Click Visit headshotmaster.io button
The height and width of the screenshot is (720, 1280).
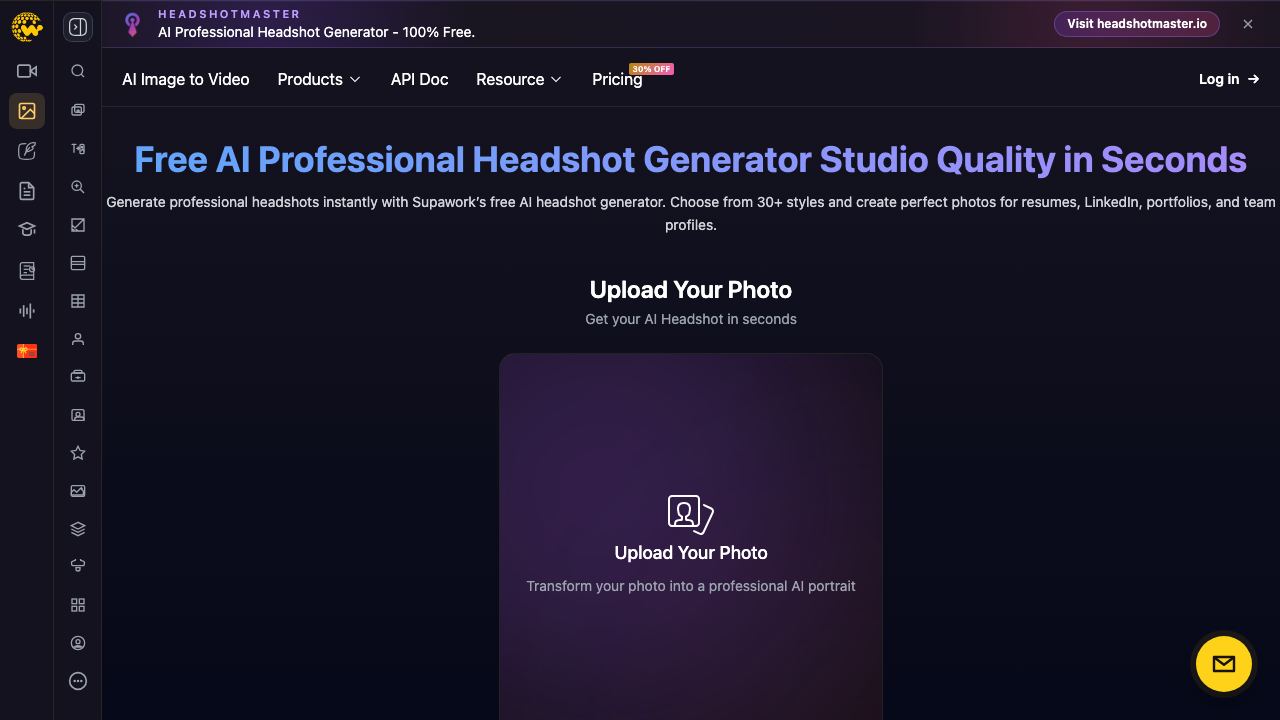point(1136,24)
